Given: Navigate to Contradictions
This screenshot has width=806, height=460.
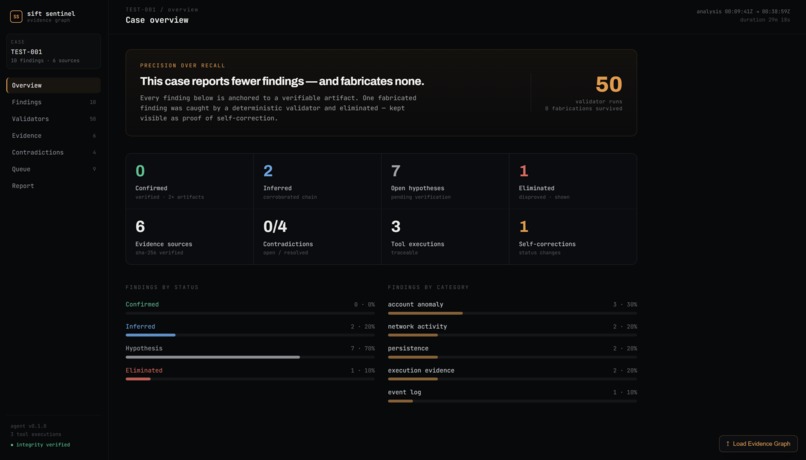Looking at the screenshot, I should [x=53, y=152].
